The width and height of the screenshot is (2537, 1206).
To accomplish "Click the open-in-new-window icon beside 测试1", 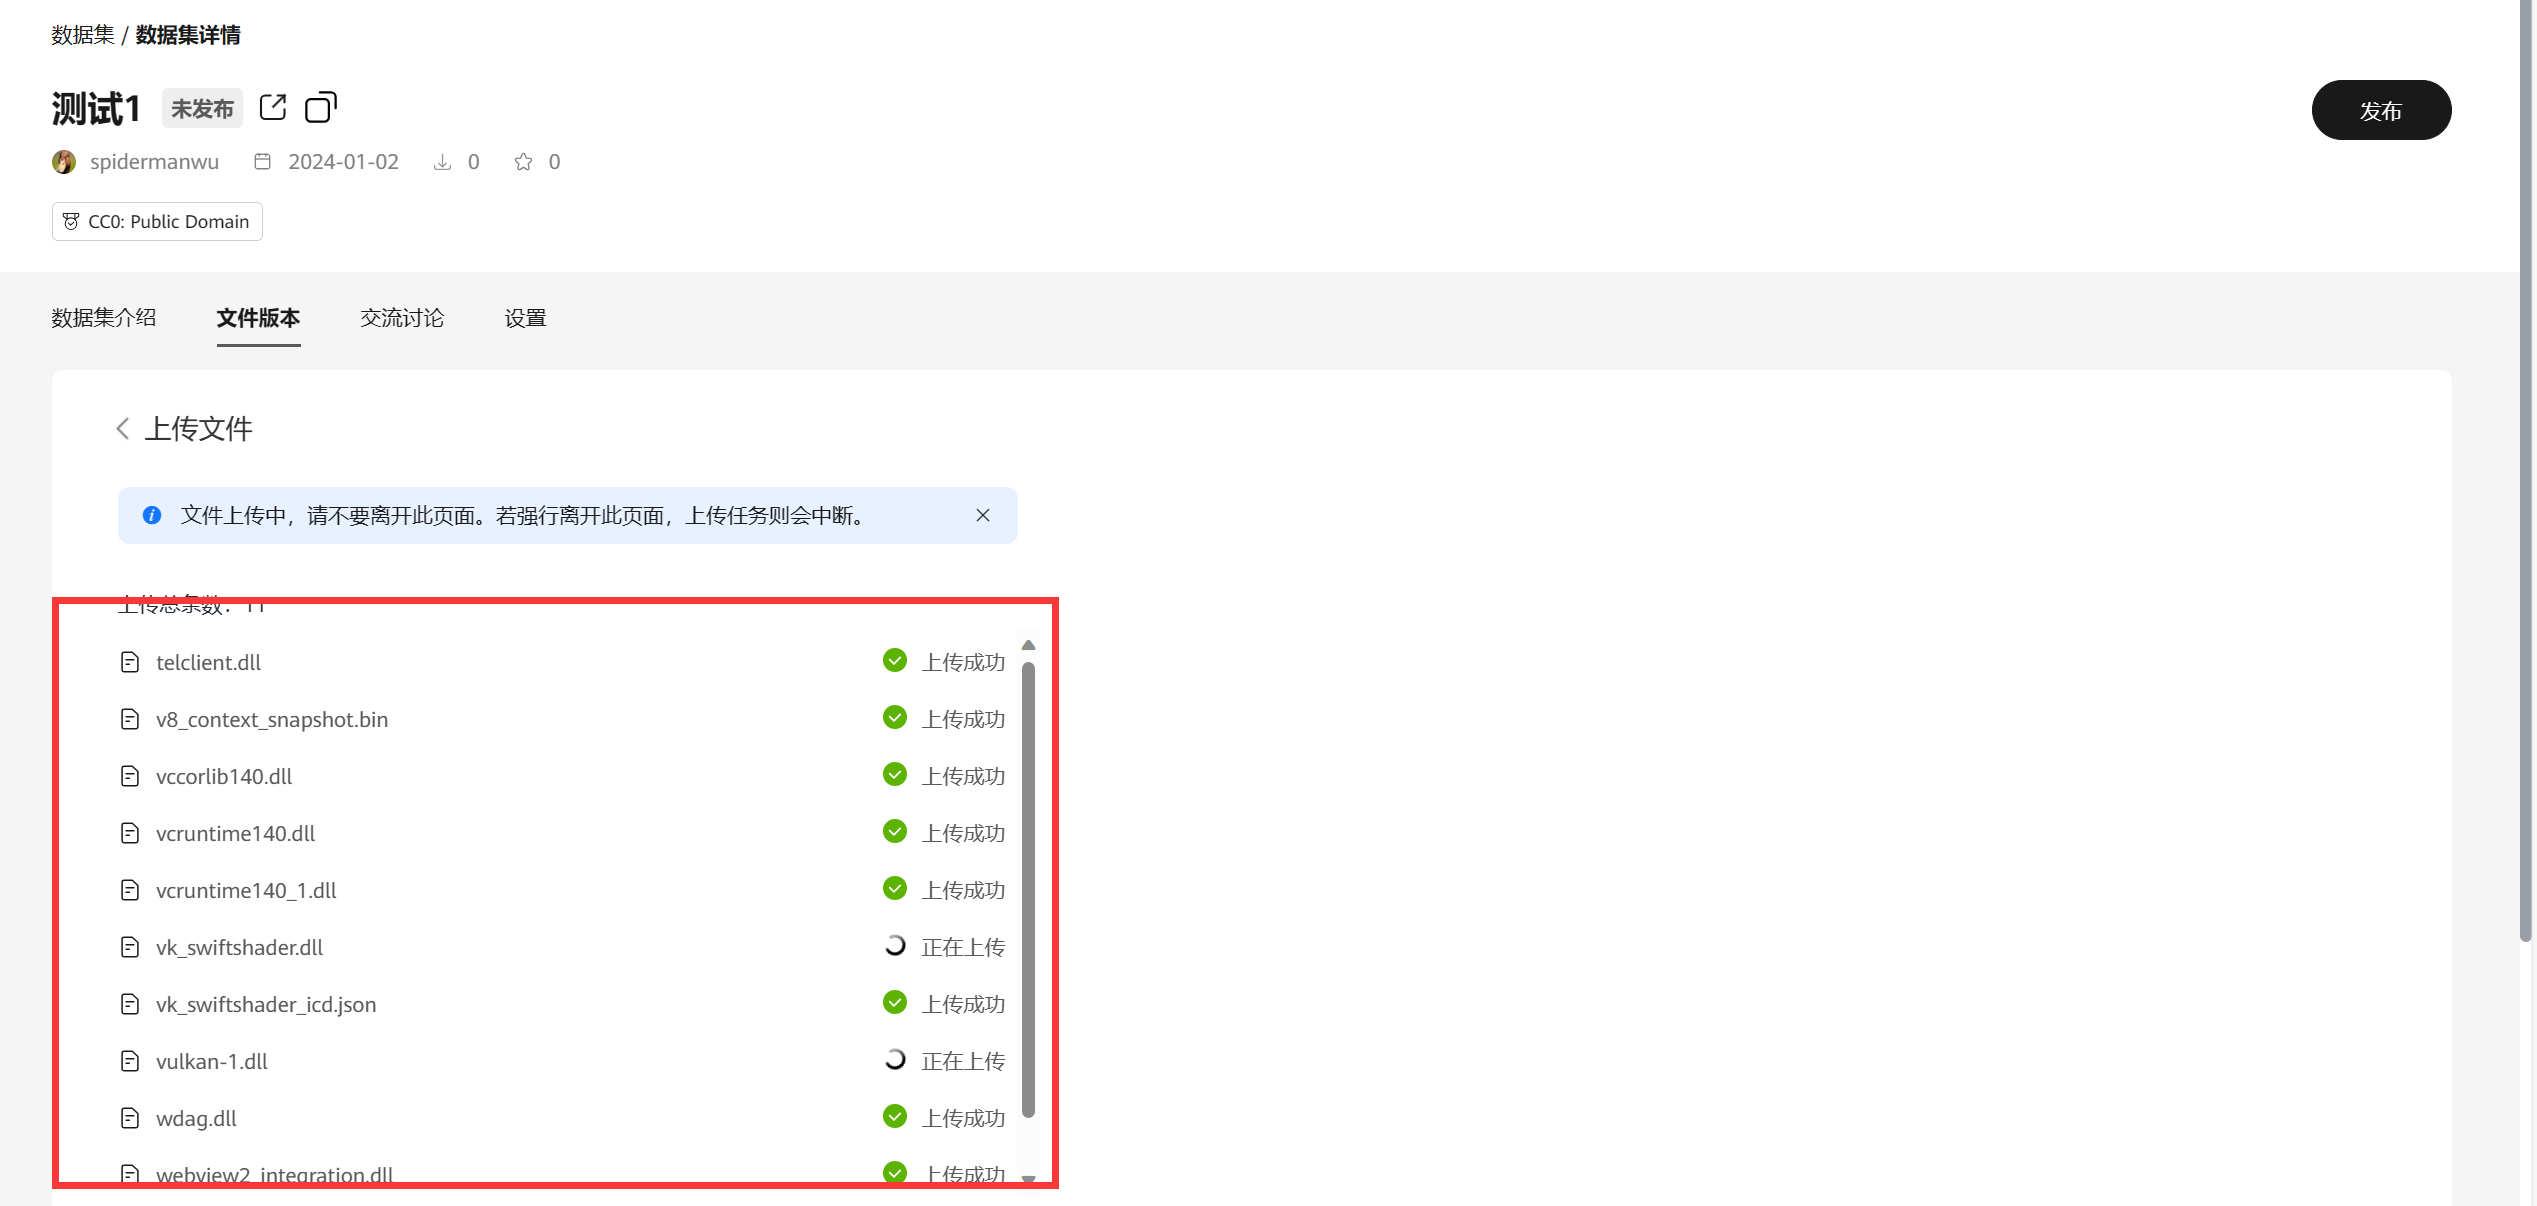I will click(272, 107).
